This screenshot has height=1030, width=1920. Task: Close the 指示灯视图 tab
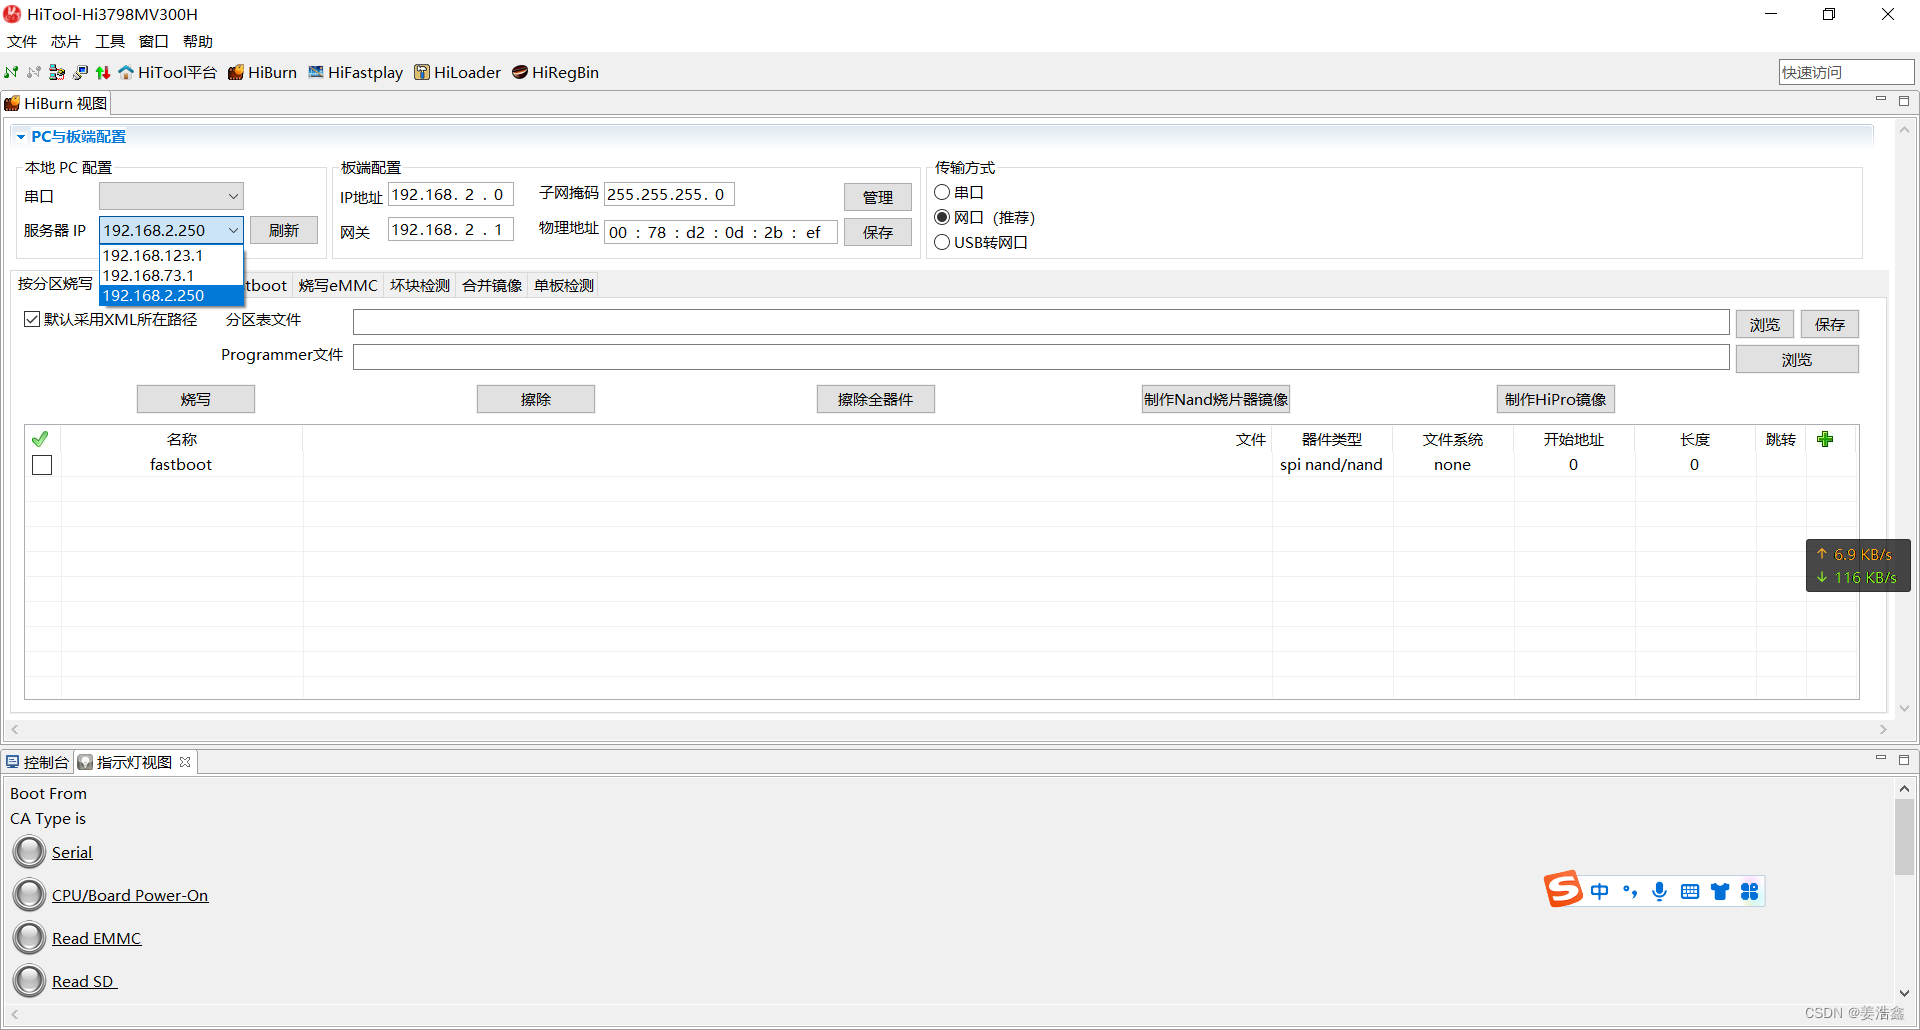coord(185,762)
